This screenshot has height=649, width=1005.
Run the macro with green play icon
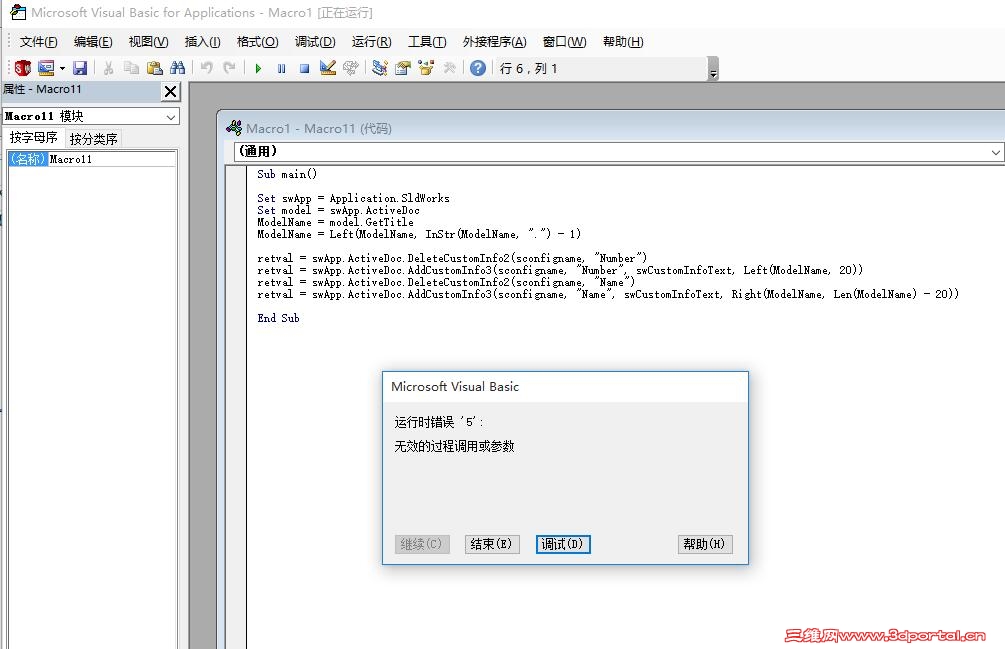258,68
